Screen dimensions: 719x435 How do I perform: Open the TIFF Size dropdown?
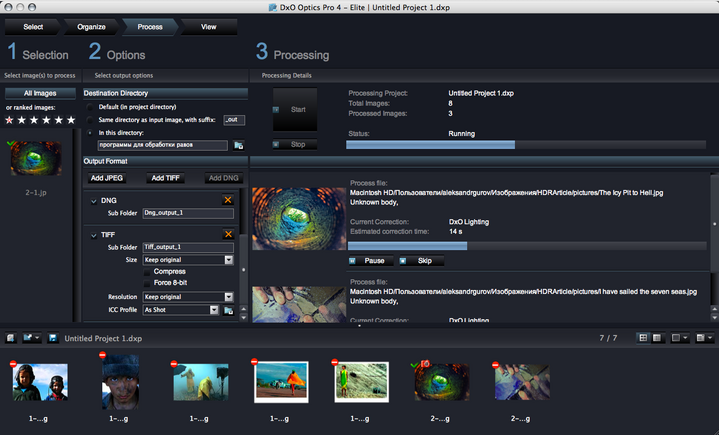tap(228, 260)
